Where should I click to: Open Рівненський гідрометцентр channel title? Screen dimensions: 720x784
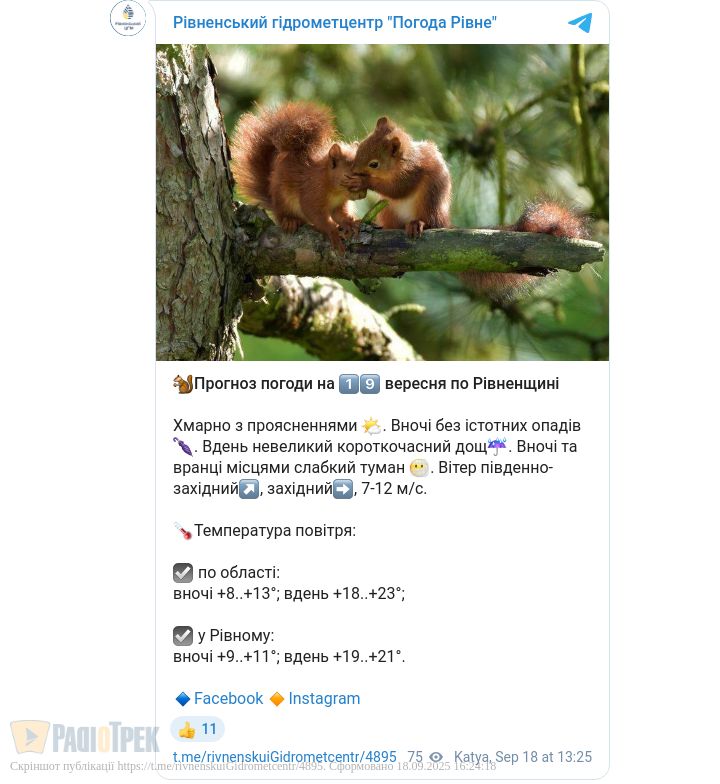tap(334, 22)
